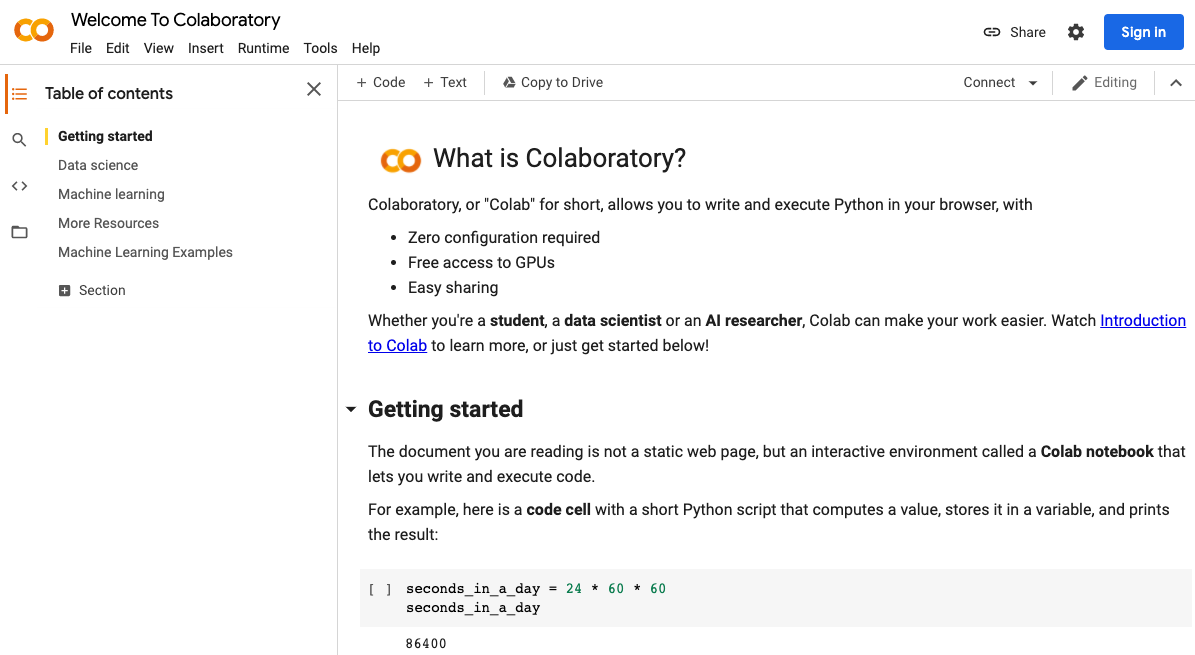Click the Easy sharing bullet
Image resolution: width=1195 pixels, height=655 pixels.
click(x=453, y=288)
